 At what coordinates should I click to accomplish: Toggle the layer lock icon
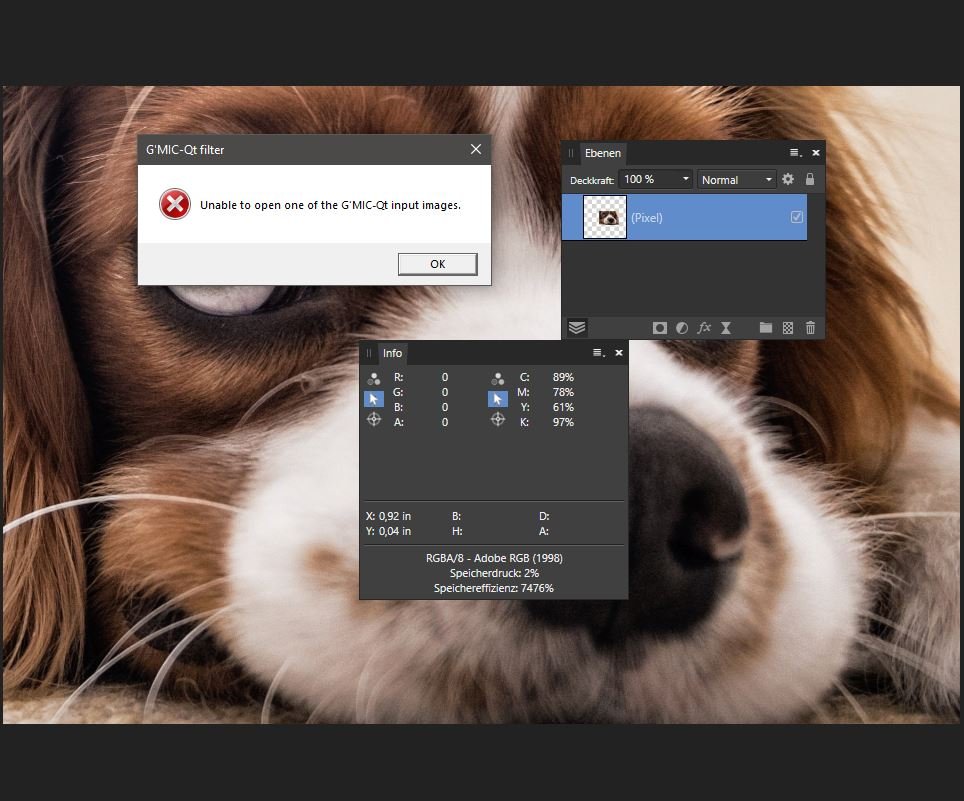(810, 179)
